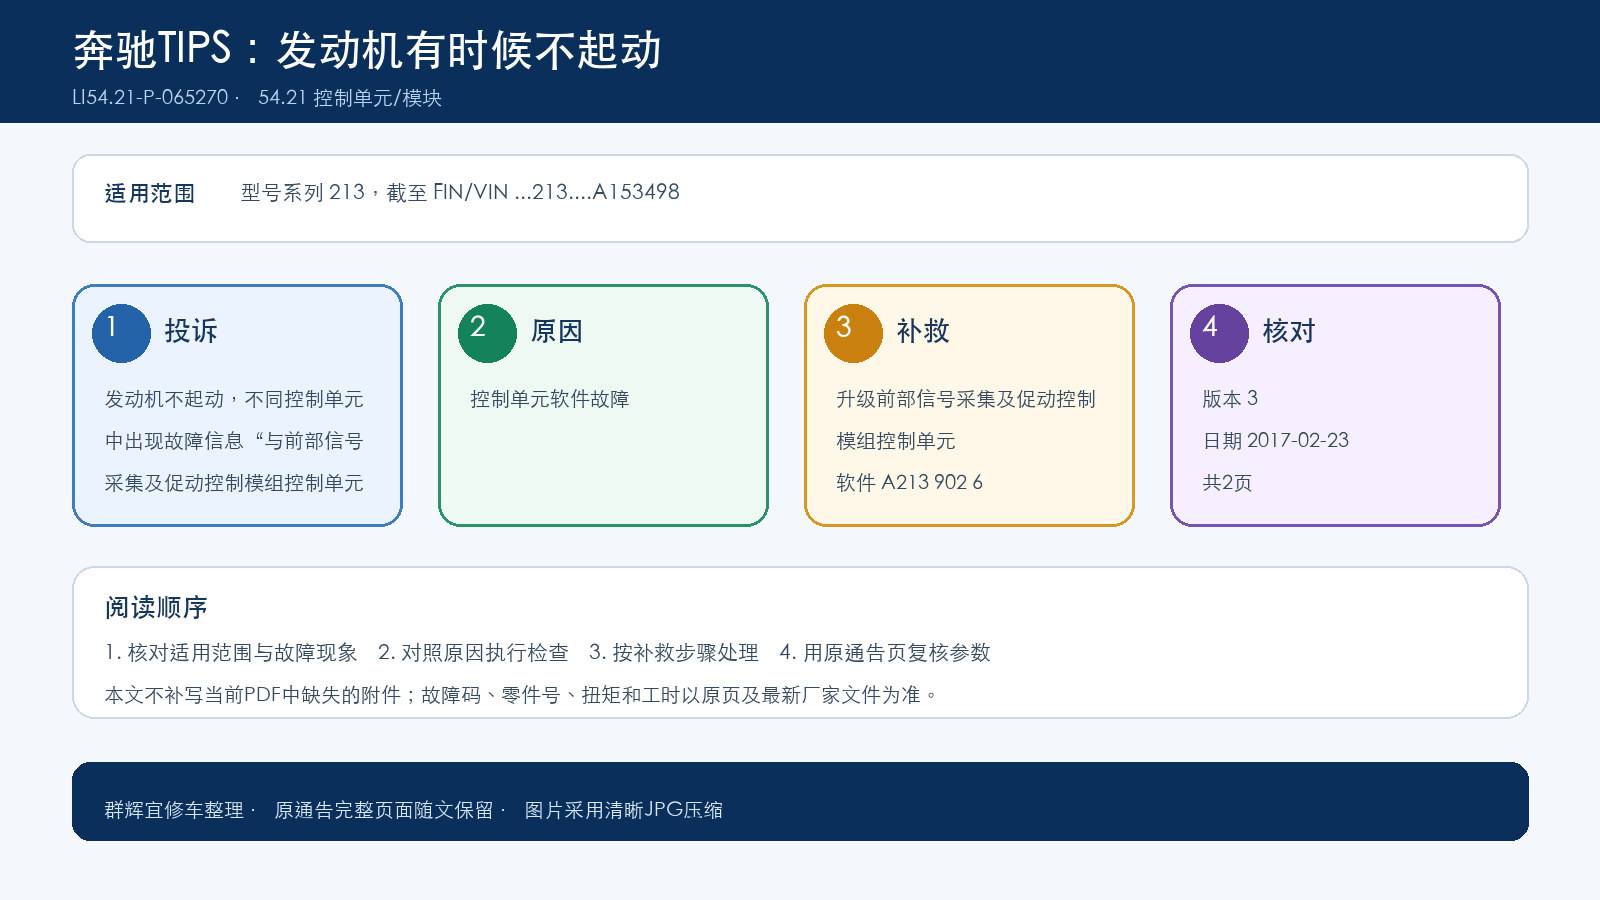Click footer text 群辉宜修车整理

(174, 810)
